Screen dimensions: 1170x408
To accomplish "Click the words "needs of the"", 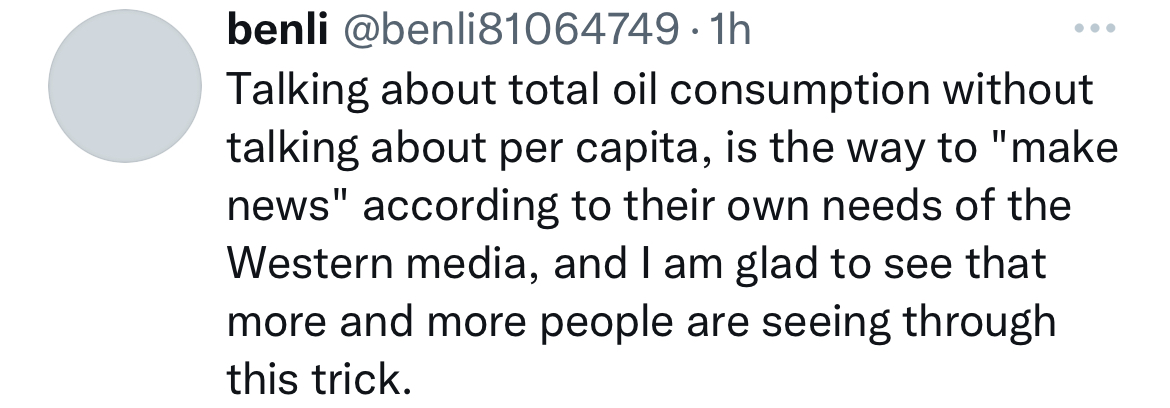I will (x=956, y=207).
